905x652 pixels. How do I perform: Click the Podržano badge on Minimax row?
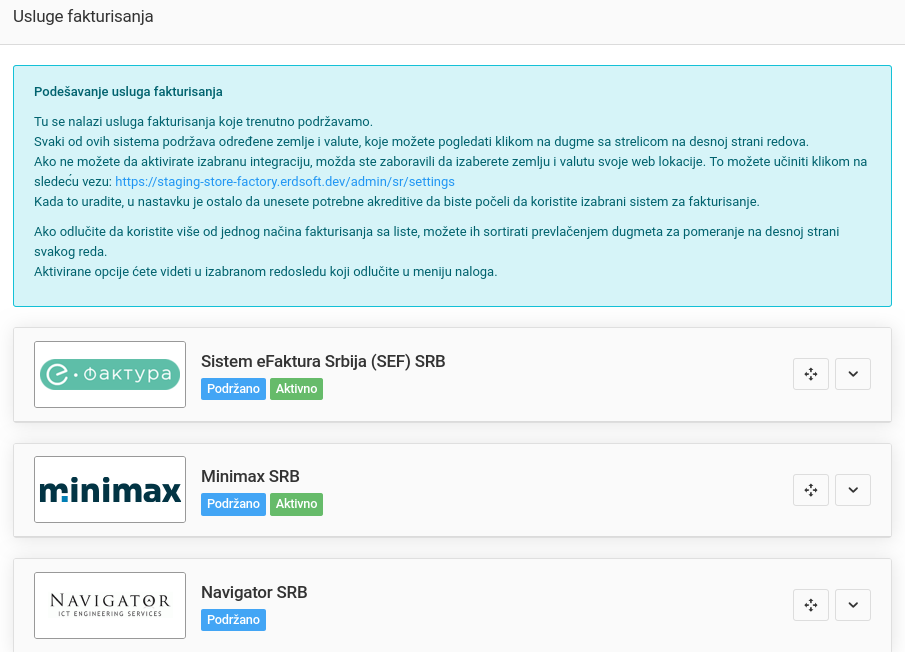(x=233, y=505)
